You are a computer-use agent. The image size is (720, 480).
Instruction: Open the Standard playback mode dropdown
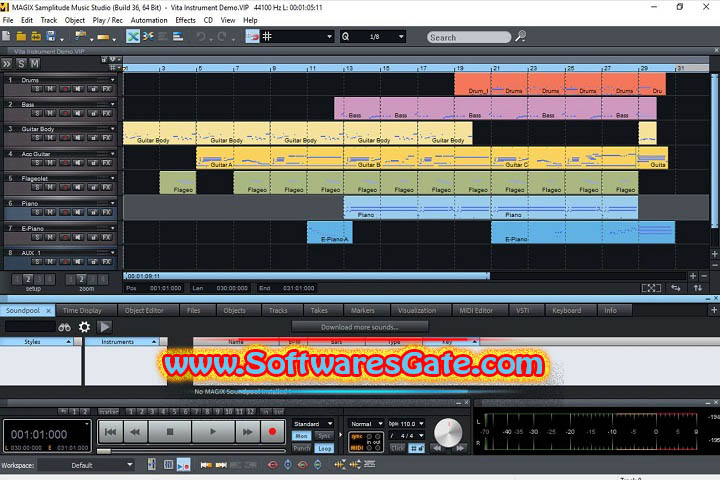pyautogui.click(x=313, y=424)
